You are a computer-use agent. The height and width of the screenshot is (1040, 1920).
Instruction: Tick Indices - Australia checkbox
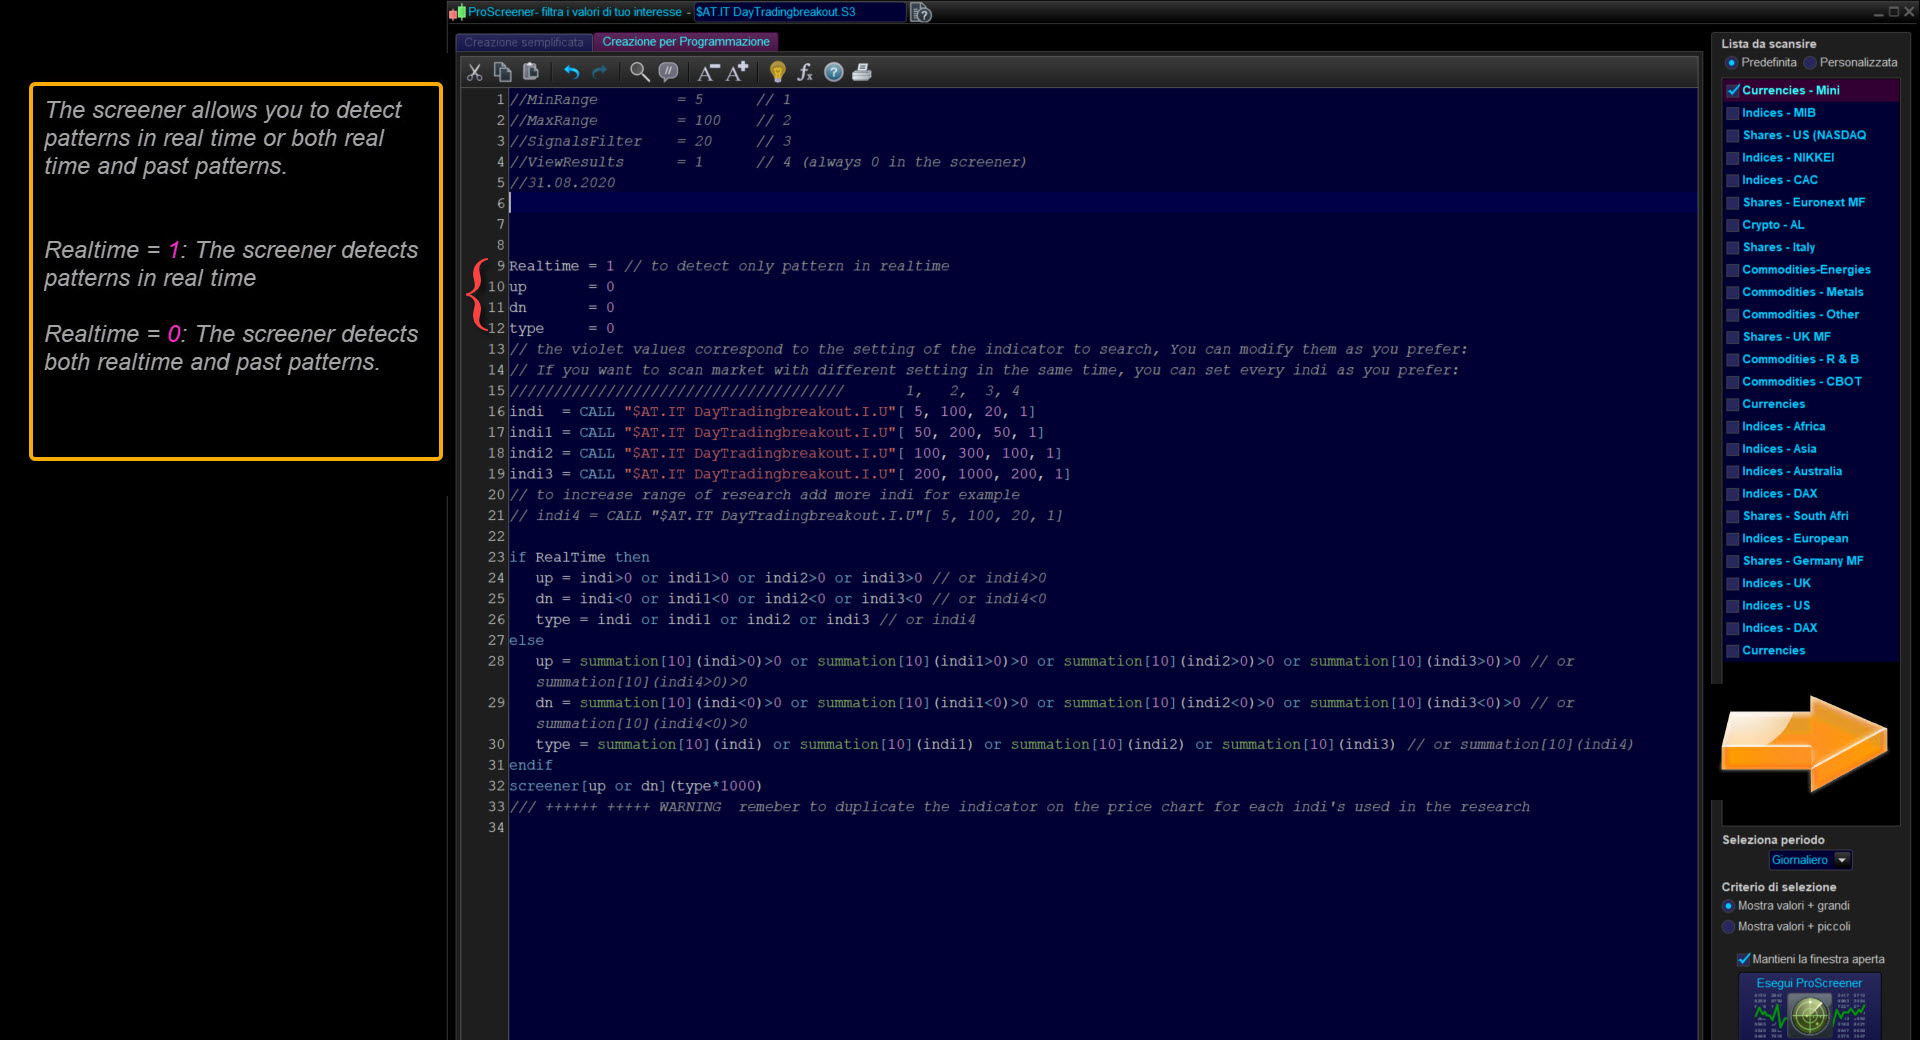(x=1733, y=472)
